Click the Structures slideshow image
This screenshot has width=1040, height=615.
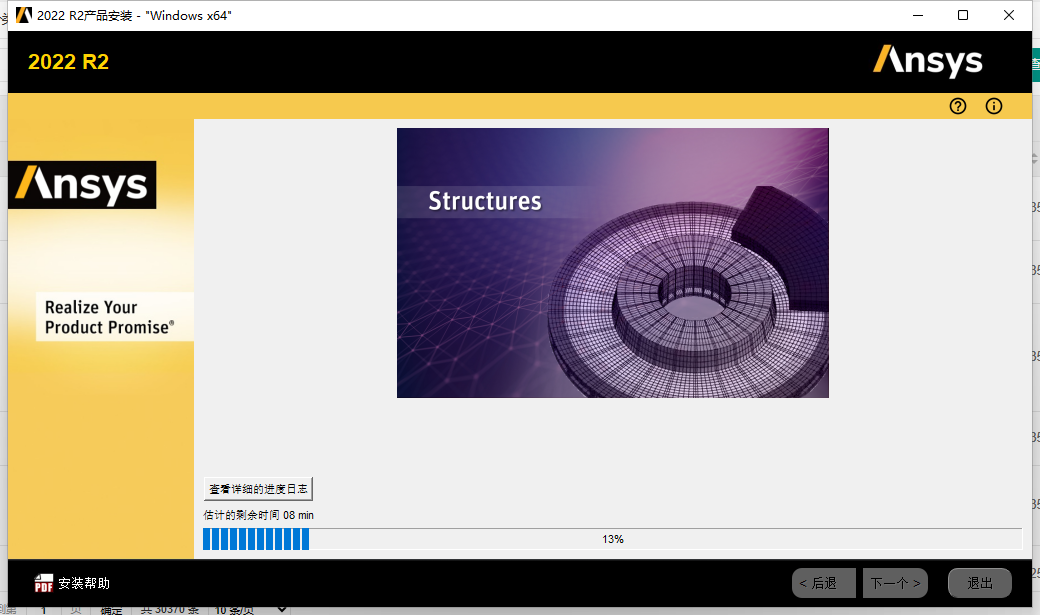(x=613, y=262)
